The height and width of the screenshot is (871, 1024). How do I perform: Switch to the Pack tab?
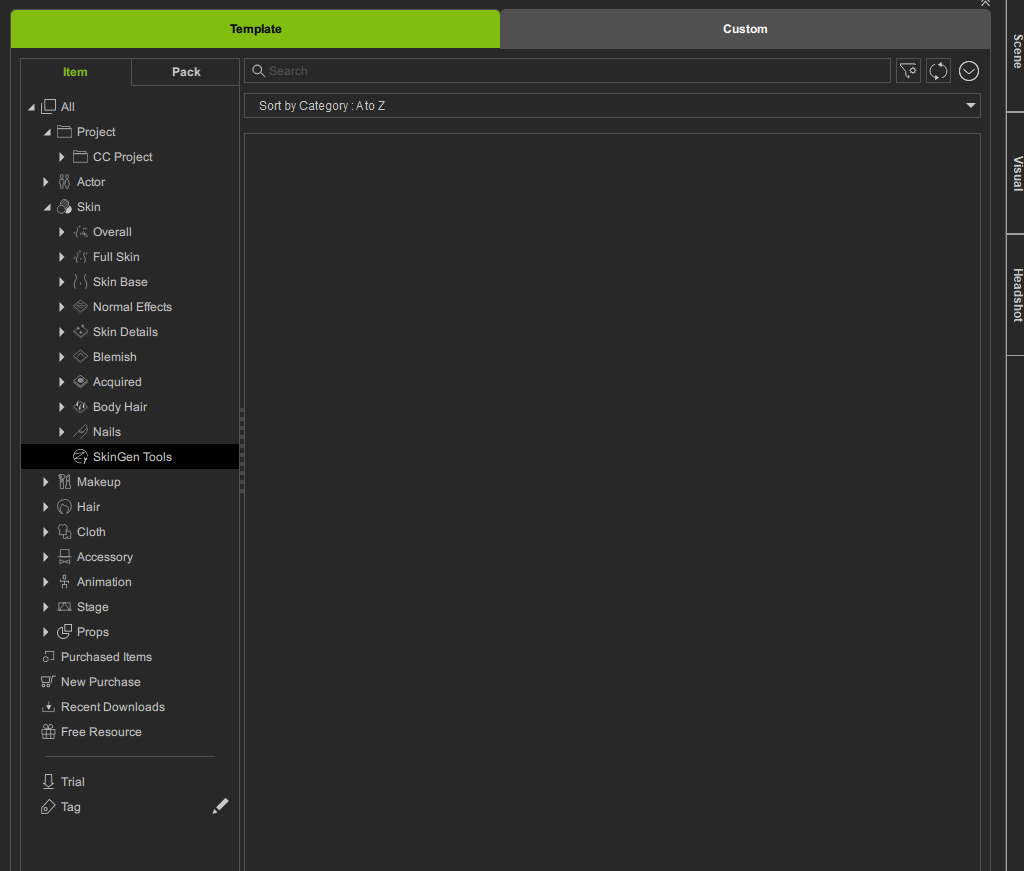click(186, 72)
